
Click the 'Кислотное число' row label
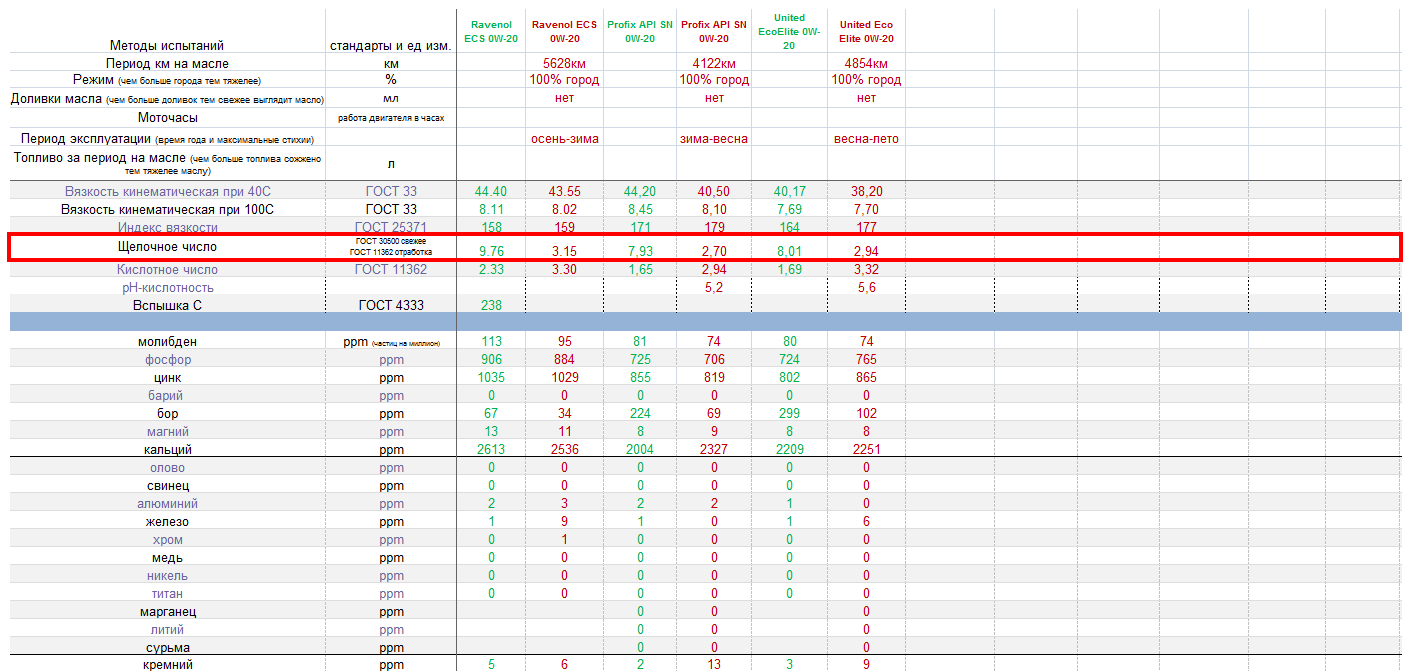pyautogui.click(x=167, y=269)
